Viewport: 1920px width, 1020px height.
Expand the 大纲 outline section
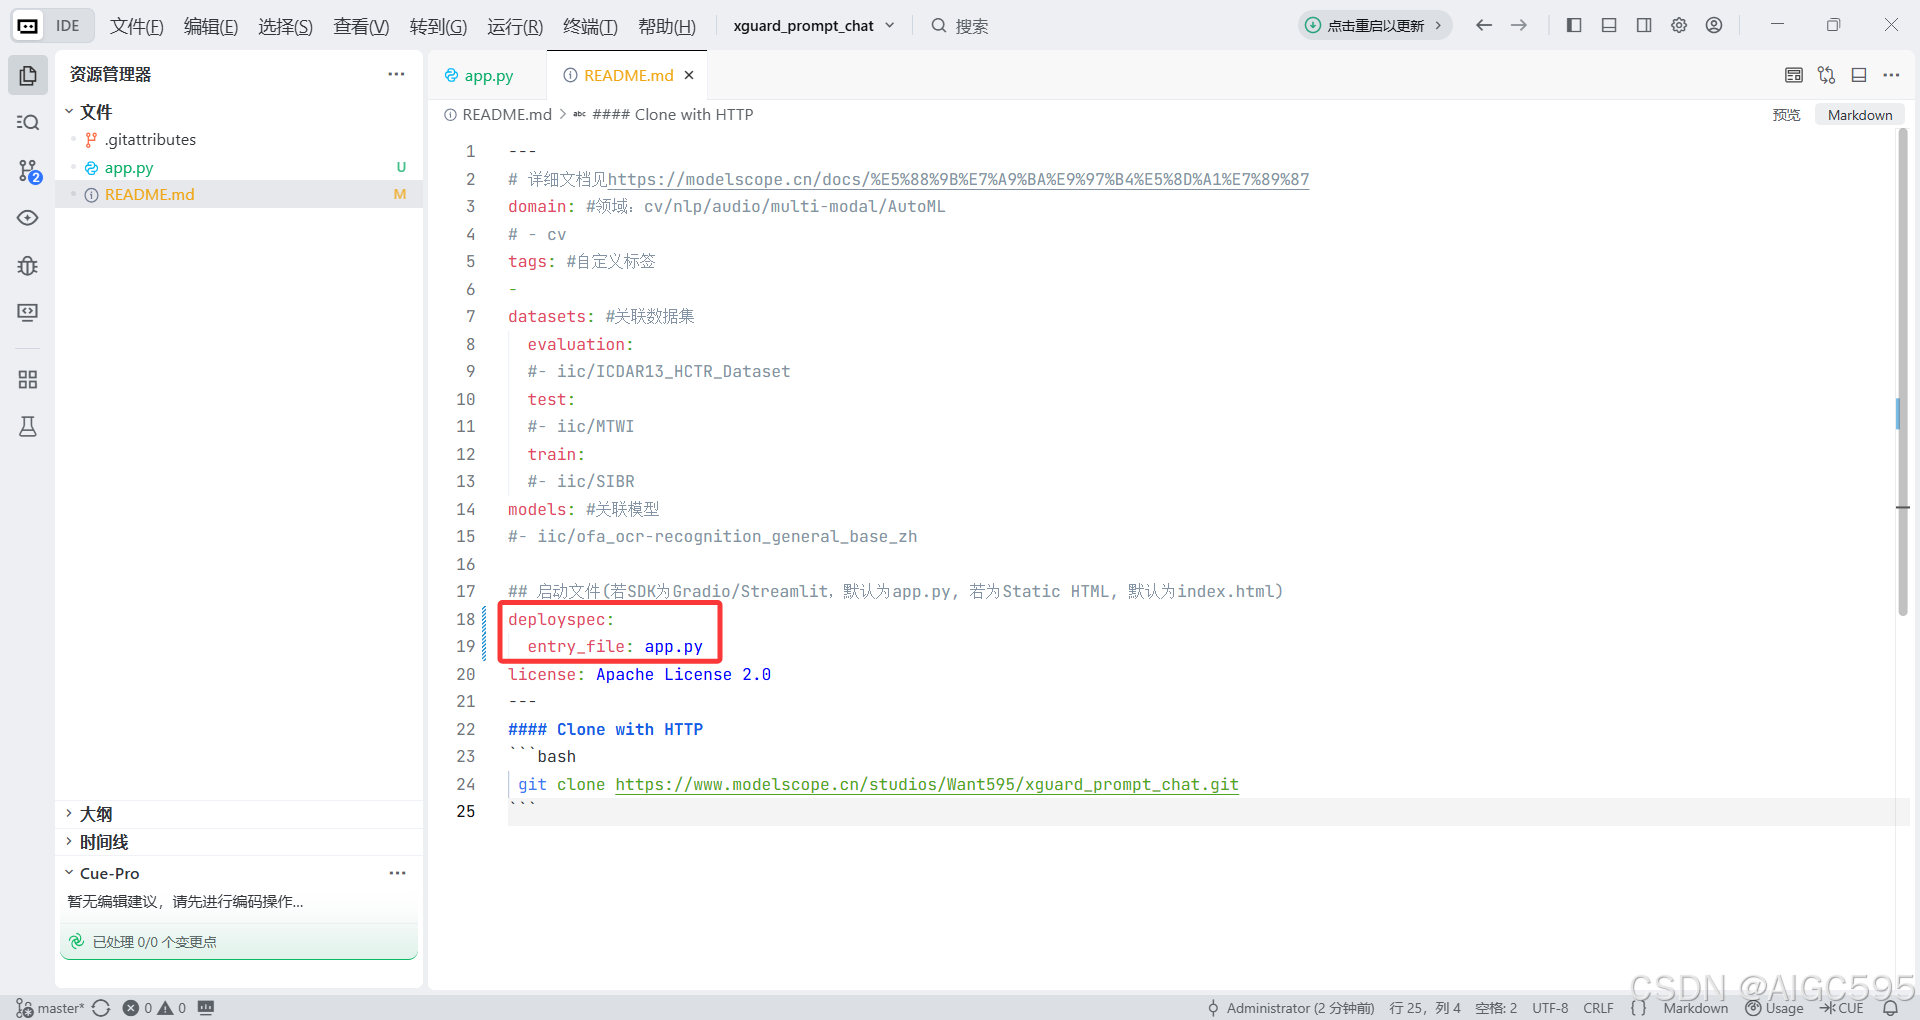click(240, 814)
